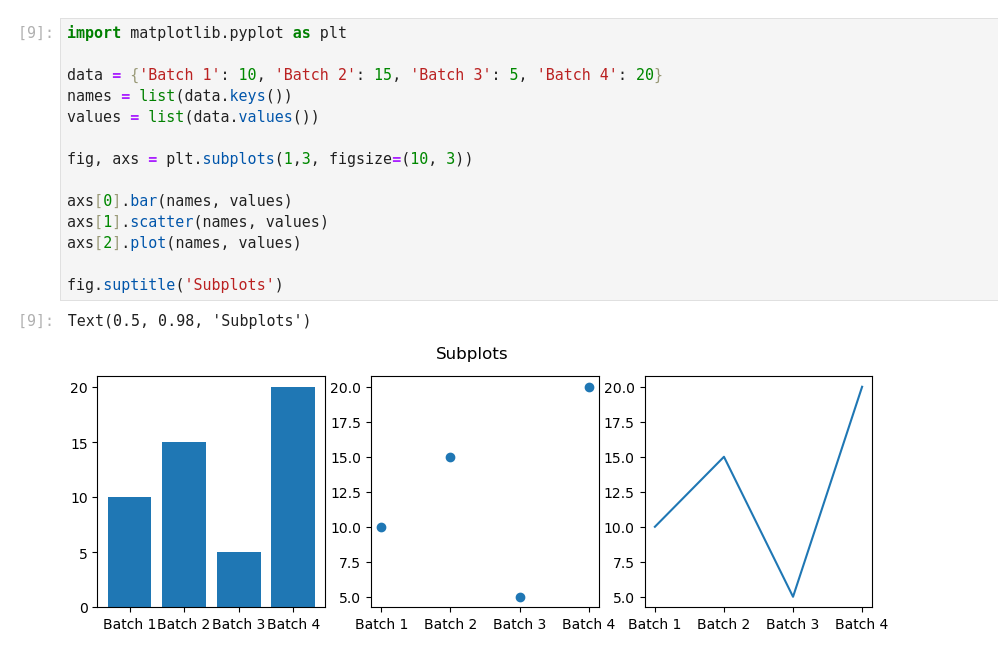The width and height of the screenshot is (998, 655).
Task: Click the line plot peak at Batch 2
Action: (724, 457)
